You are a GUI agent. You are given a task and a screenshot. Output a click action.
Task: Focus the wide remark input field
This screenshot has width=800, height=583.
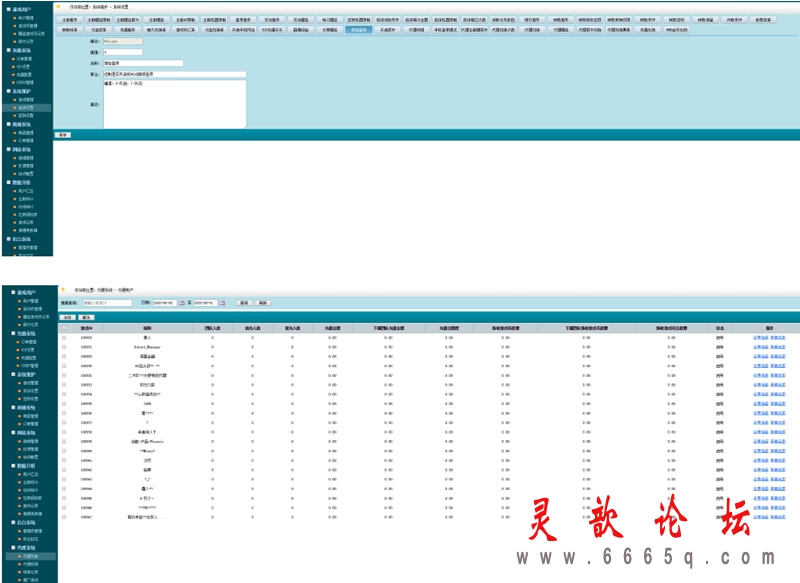(x=174, y=74)
